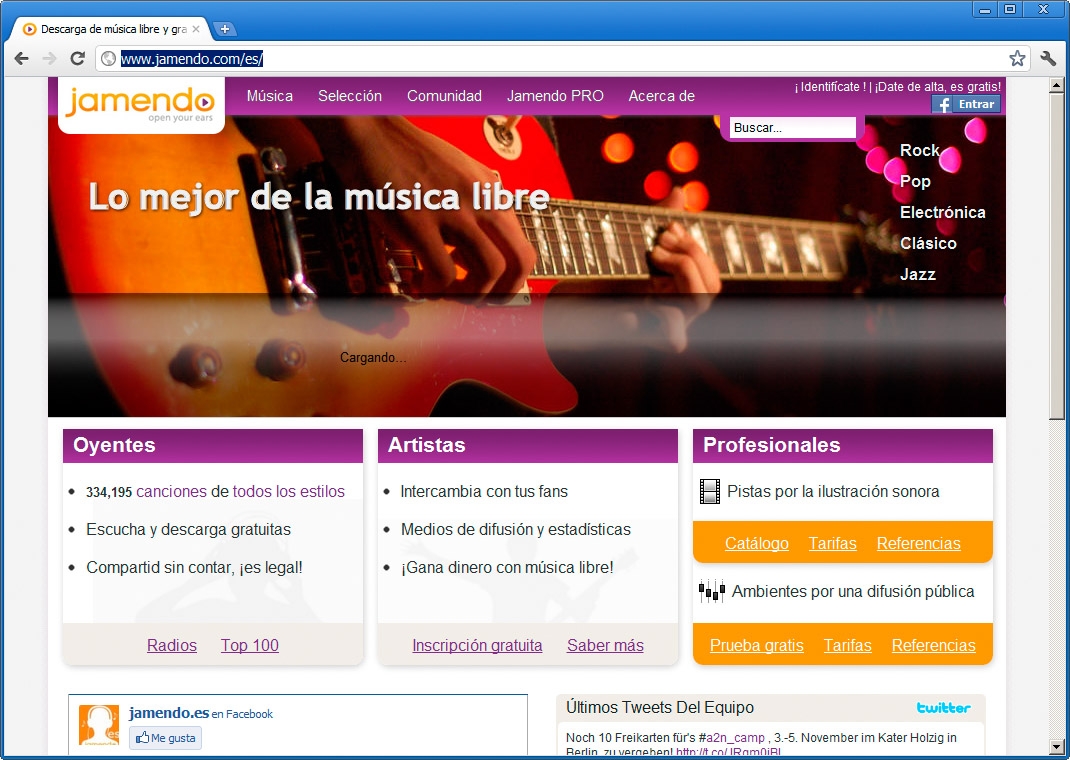Image resolution: width=1070 pixels, height=760 pixels.
Task: Click the browser forward arrow
Action: click(49, 59)
